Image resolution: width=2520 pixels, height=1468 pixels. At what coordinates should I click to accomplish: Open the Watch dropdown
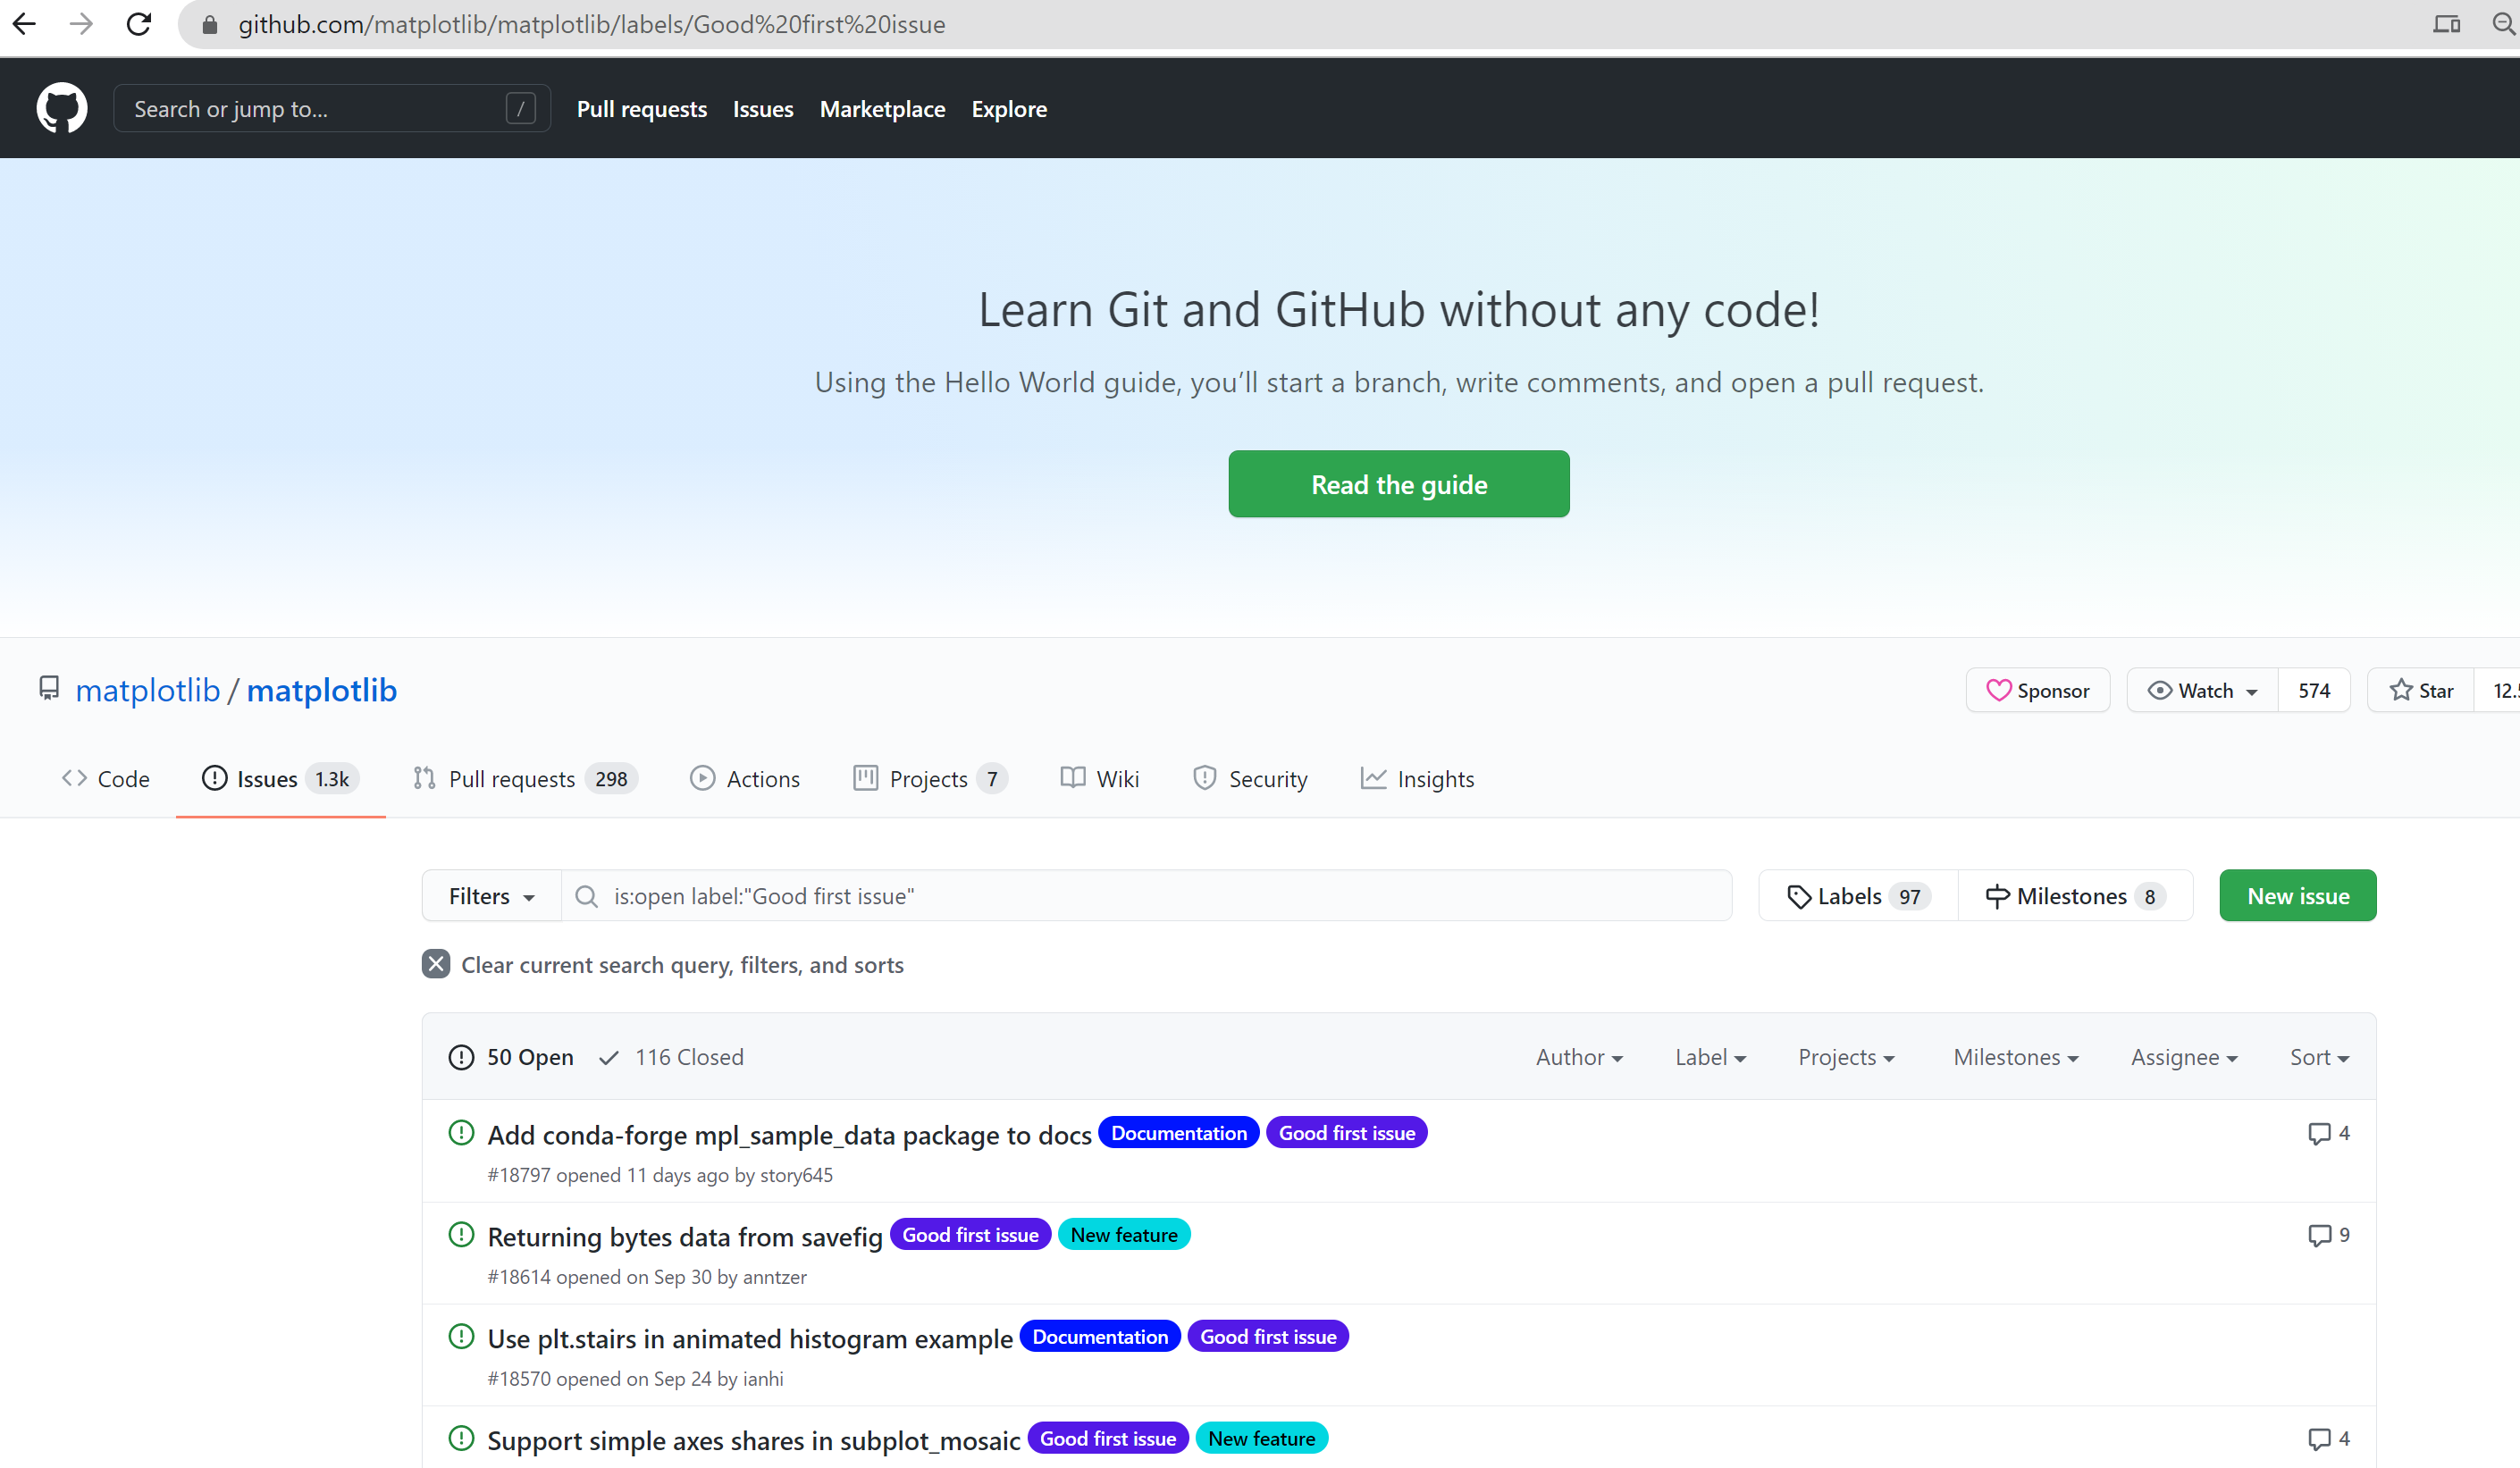click(2203, 690)
